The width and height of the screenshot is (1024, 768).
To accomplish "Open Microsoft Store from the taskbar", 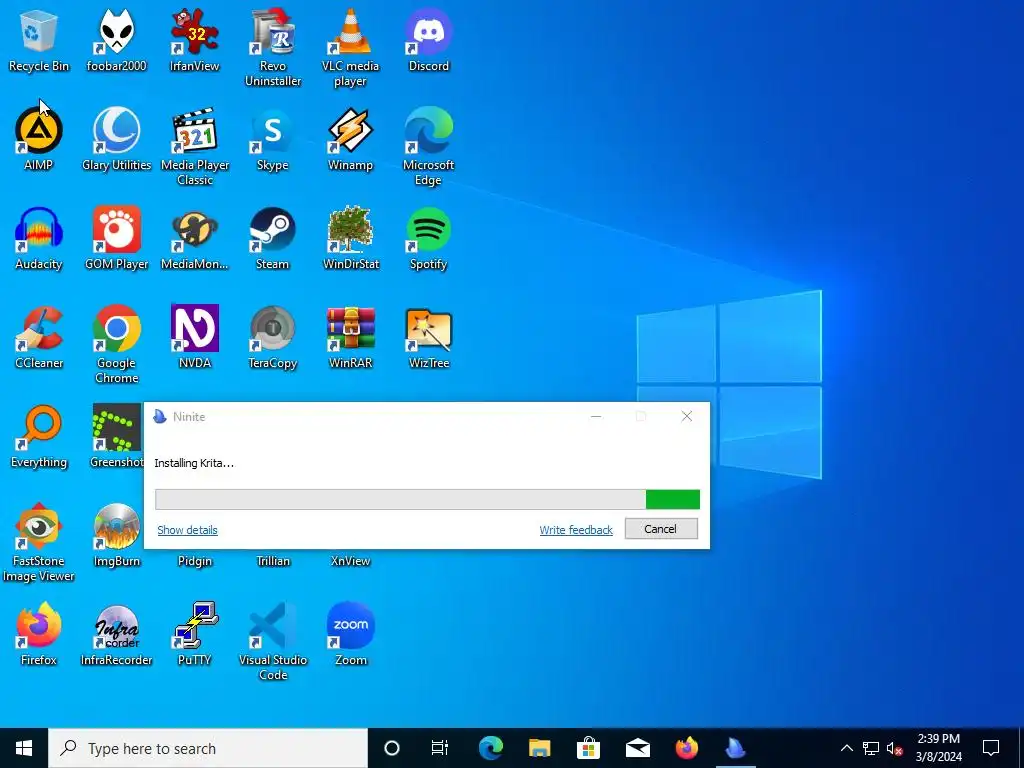I will click(x=588, y=748).
